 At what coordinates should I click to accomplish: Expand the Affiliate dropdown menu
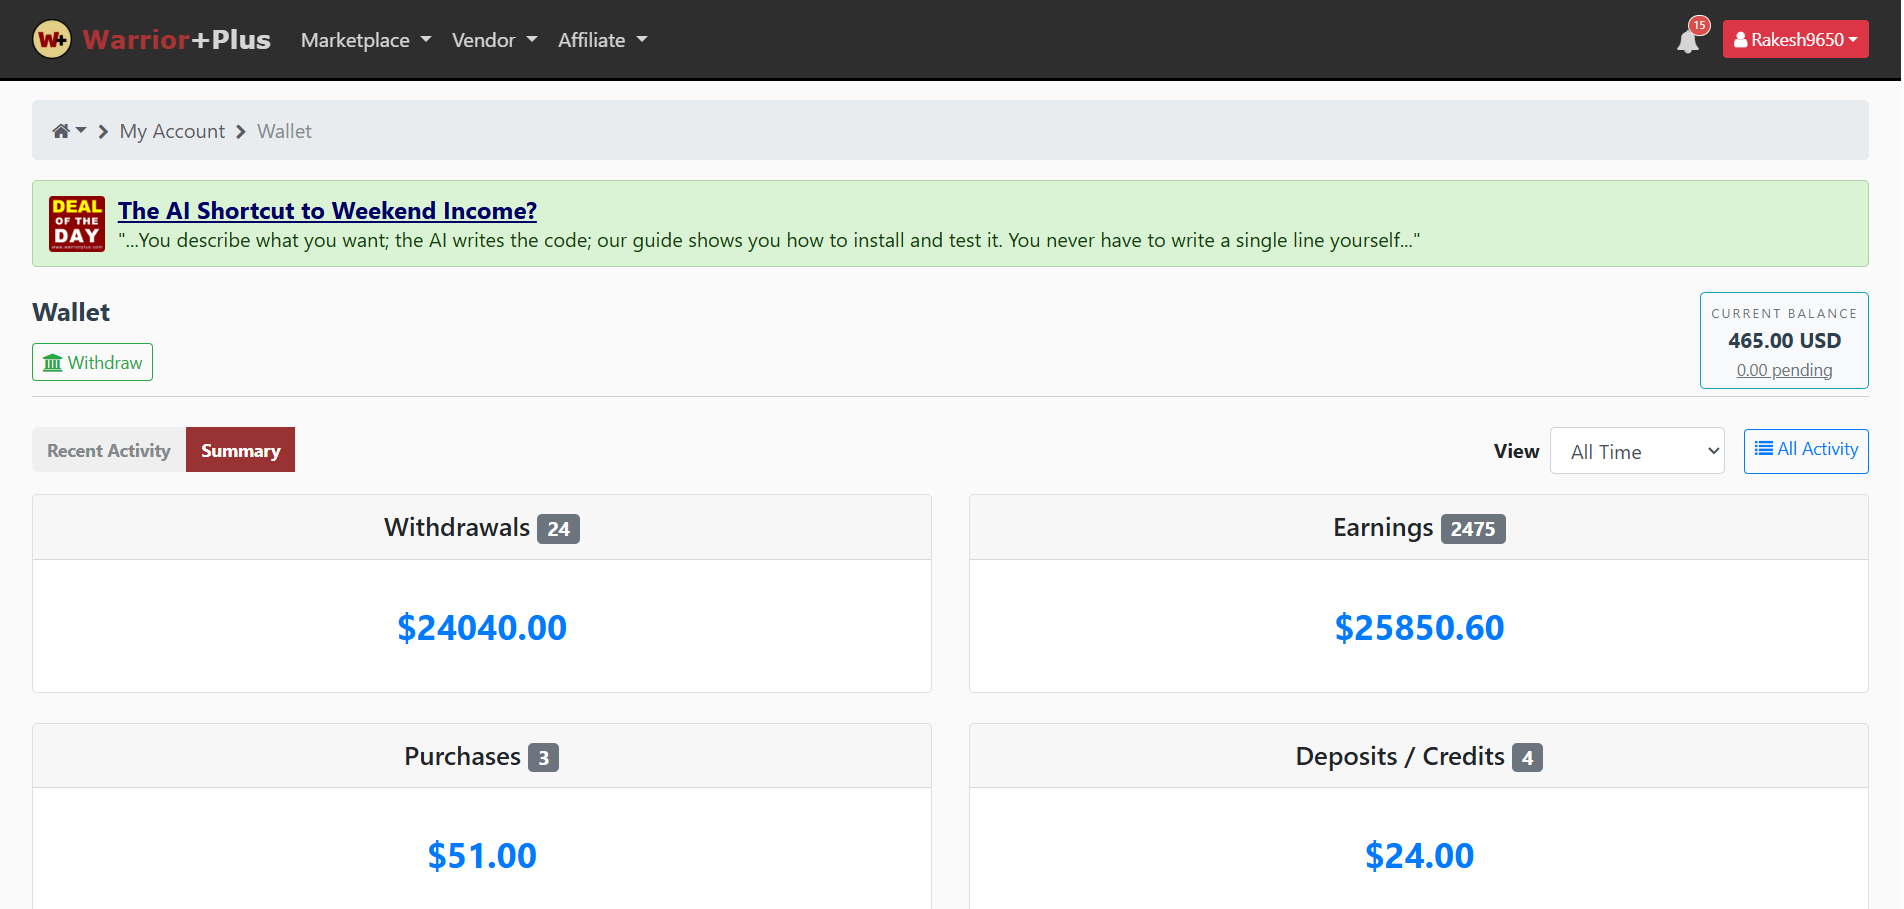point(602,40)
